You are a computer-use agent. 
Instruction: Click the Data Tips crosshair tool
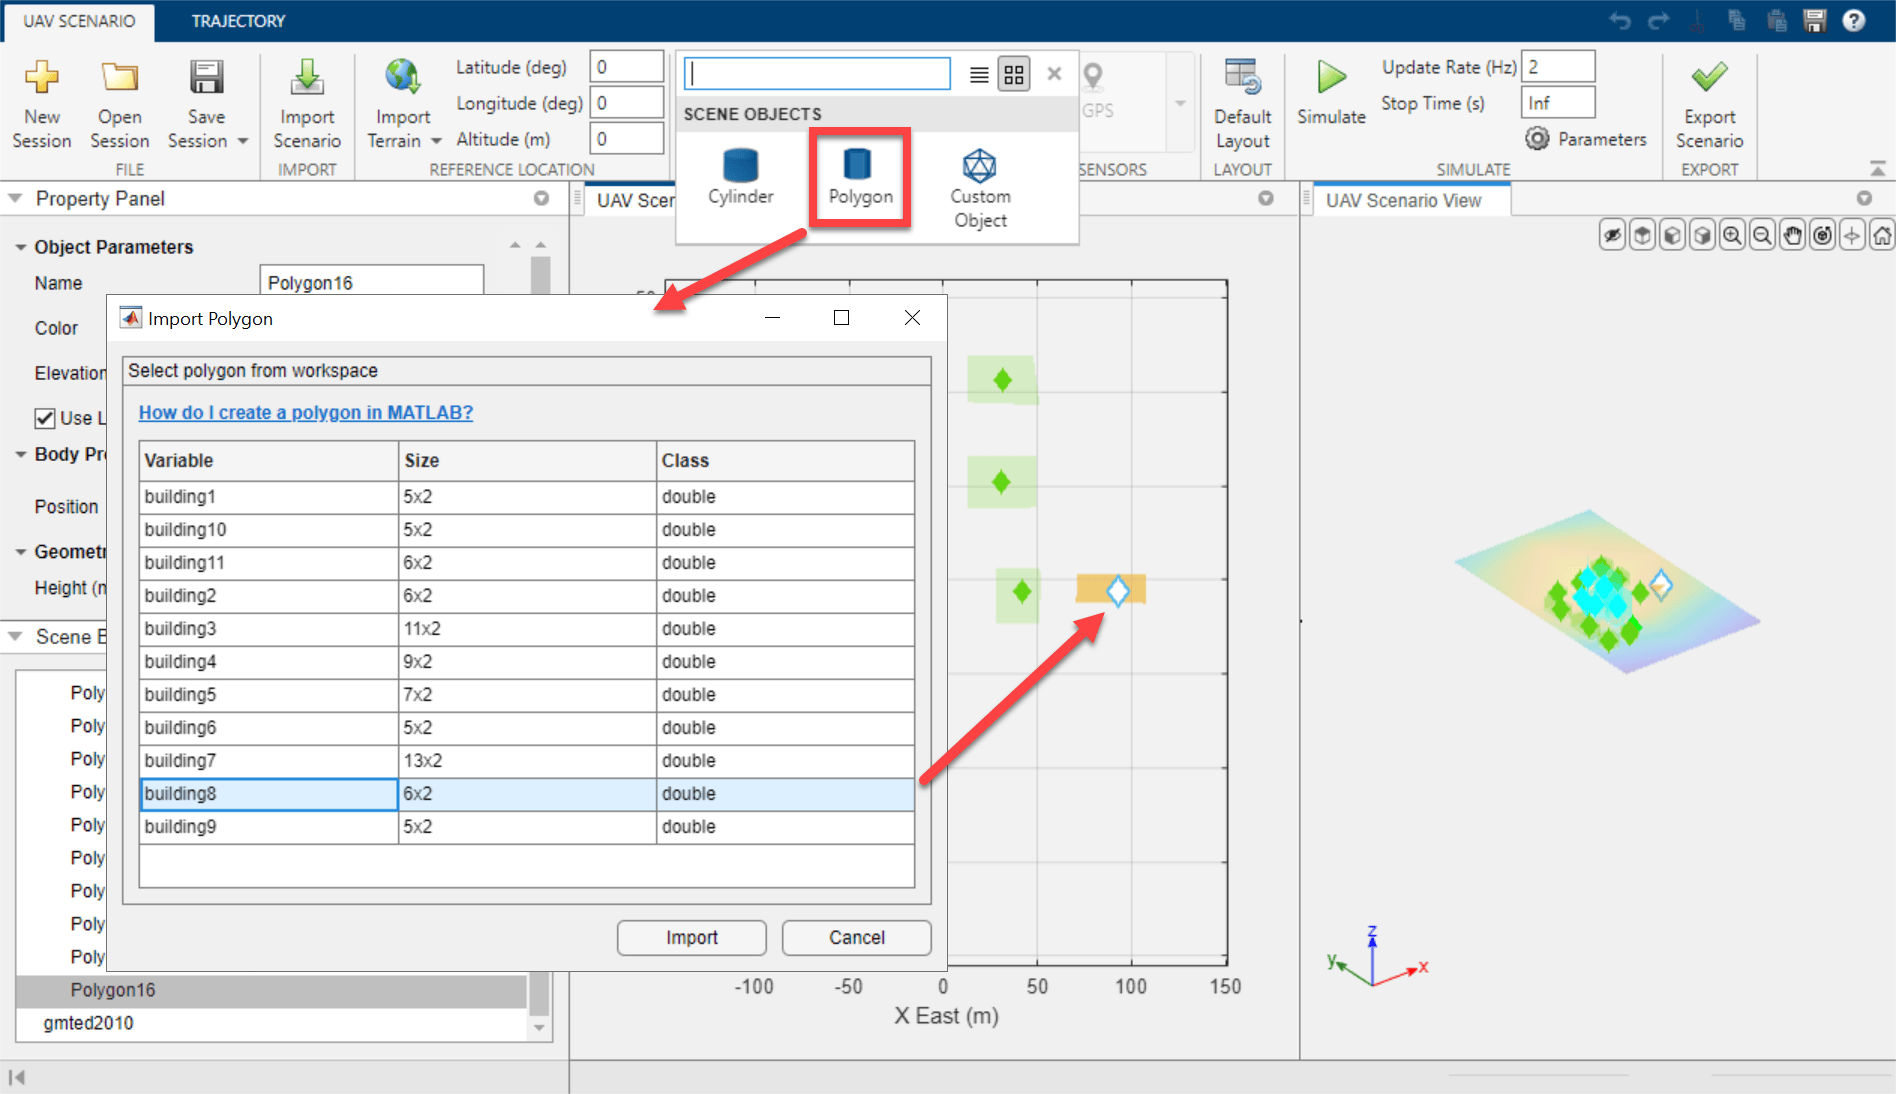pos(1852,236)
